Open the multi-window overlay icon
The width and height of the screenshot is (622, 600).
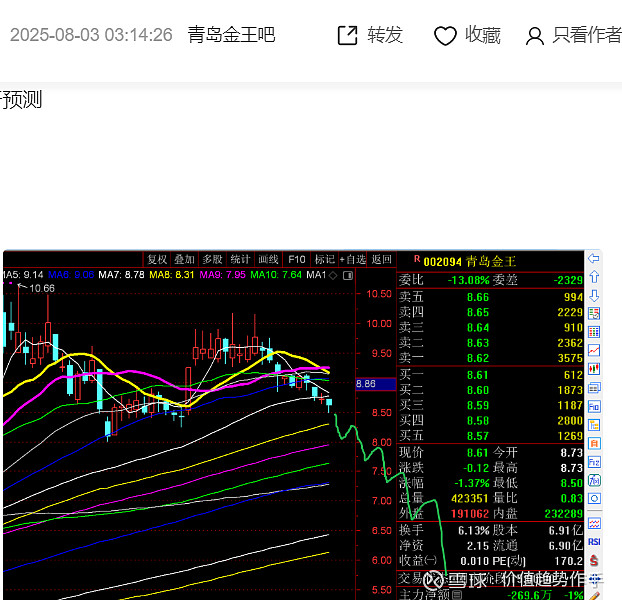tap(594, 387)
